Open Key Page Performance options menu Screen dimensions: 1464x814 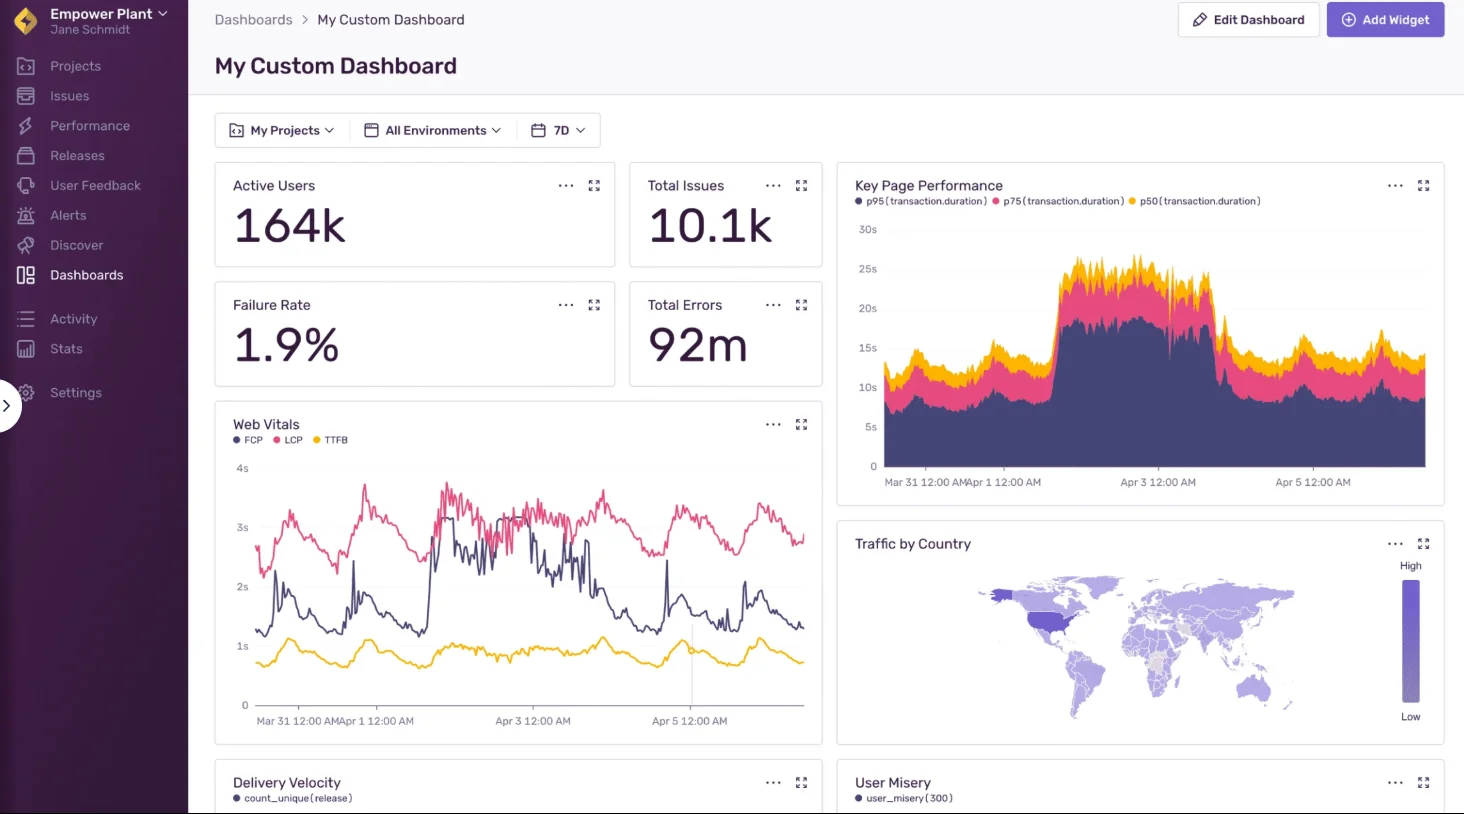(1395, 186)
